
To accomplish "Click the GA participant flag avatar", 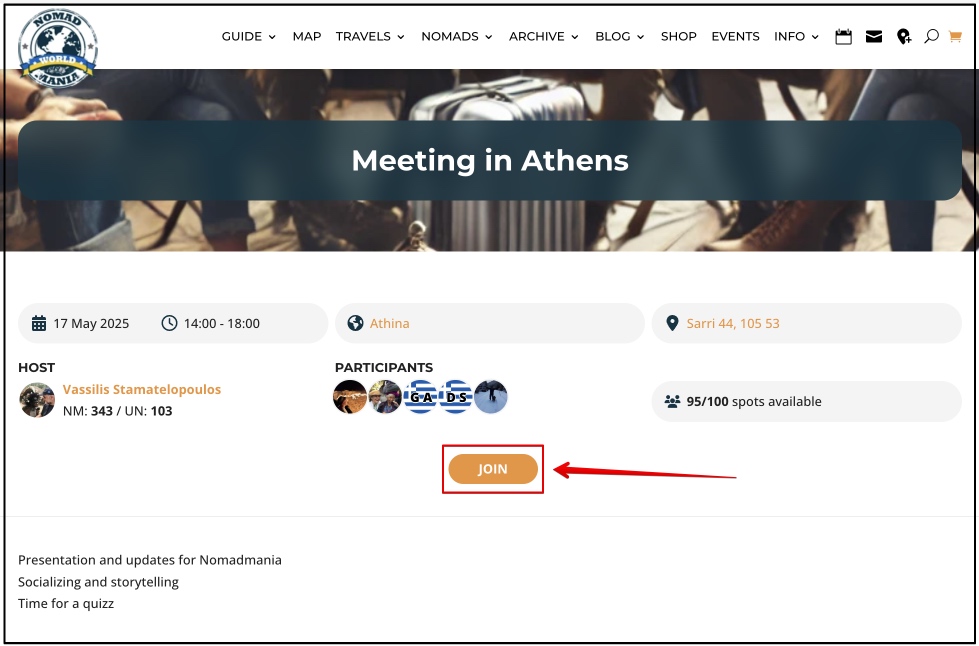I will 420,397.
